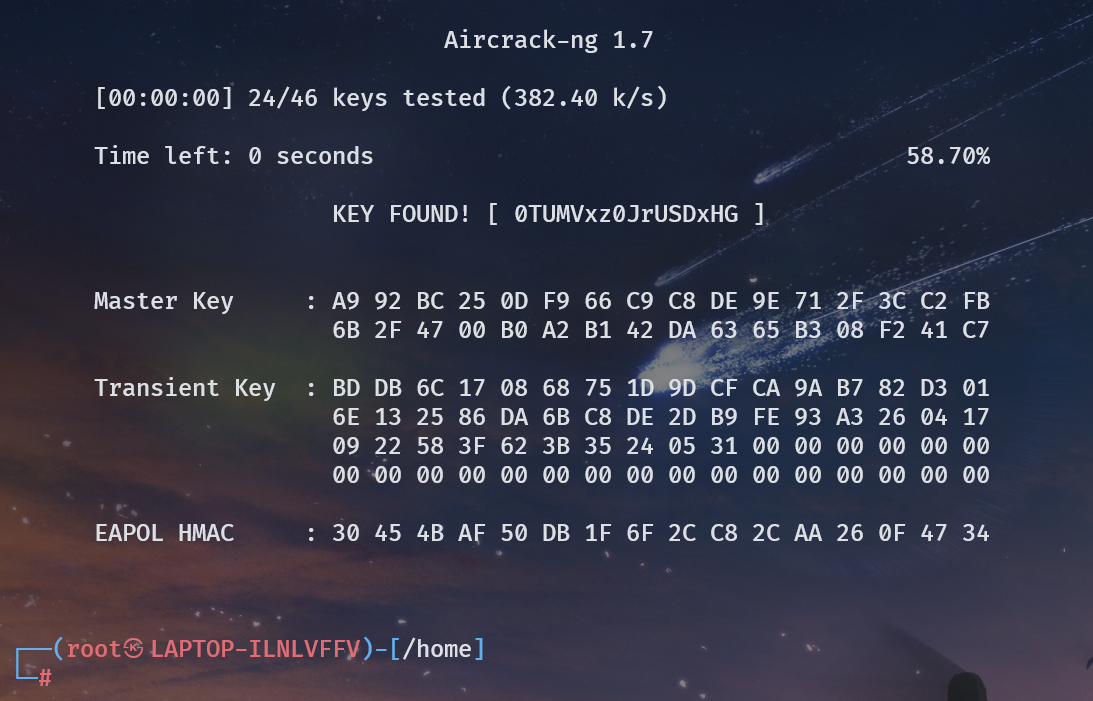This screenshot has width=1093, height=701.
Task: Click the [00:00:00] elapsed time
Action: [x=164, y=98]
